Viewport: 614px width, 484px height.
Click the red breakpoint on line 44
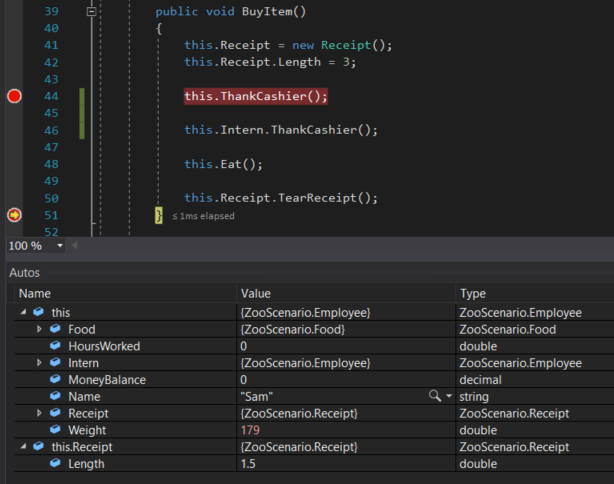14,96
